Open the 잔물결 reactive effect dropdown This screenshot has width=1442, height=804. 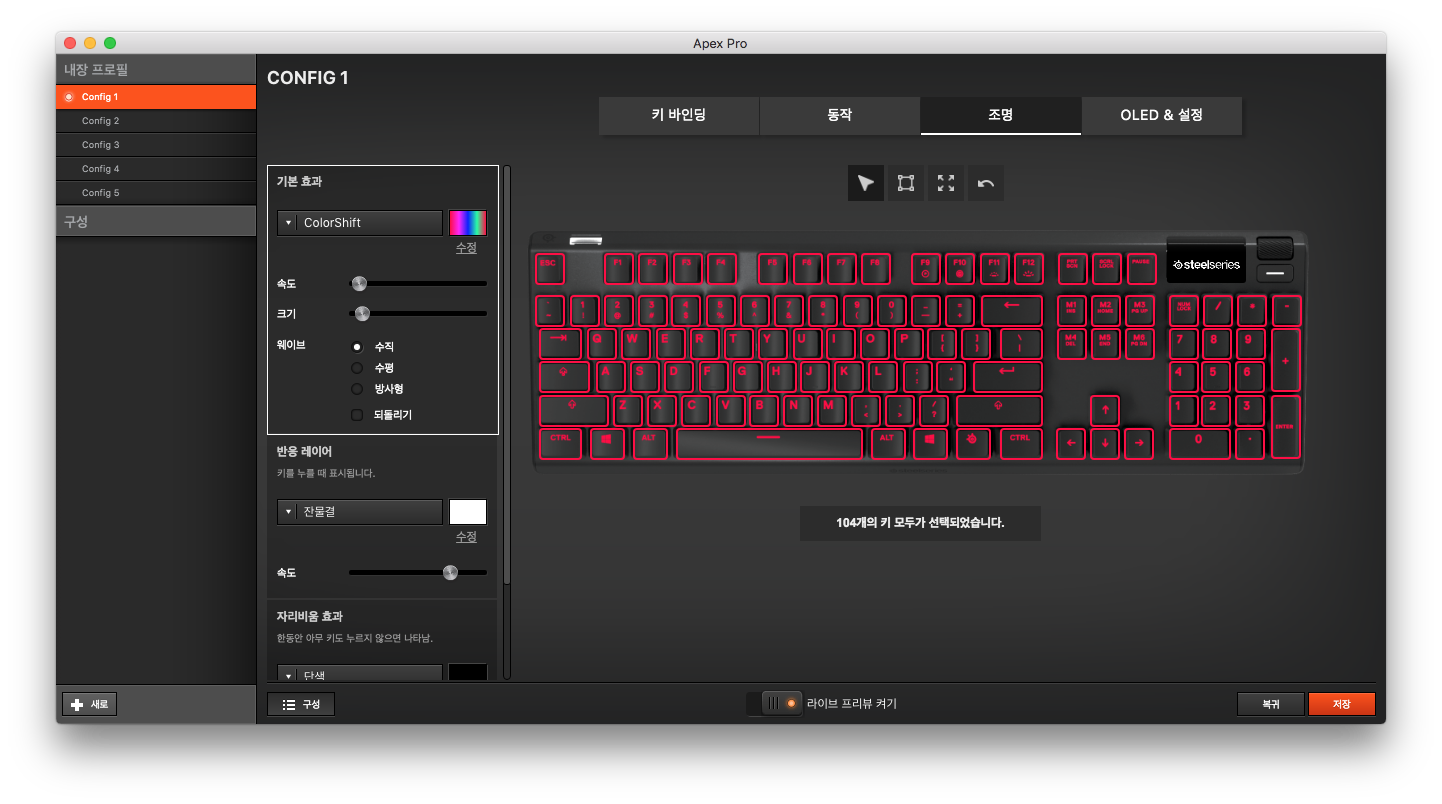(x=360, y=512)
